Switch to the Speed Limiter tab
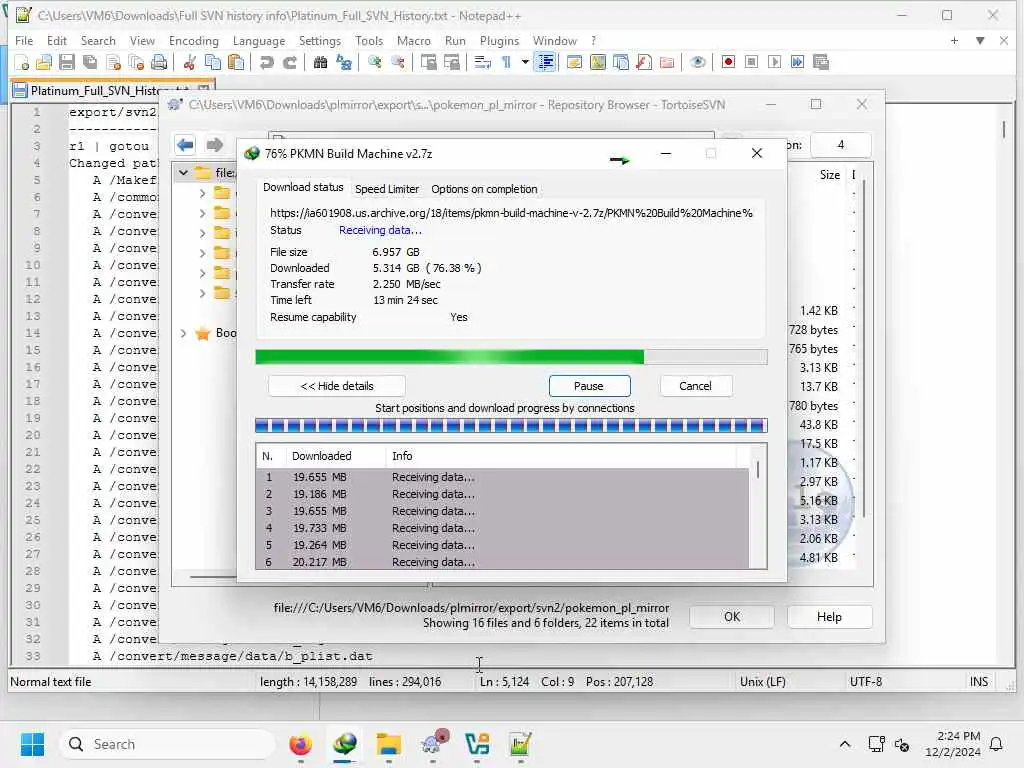The image size is (1024, 768). [387, 189]
